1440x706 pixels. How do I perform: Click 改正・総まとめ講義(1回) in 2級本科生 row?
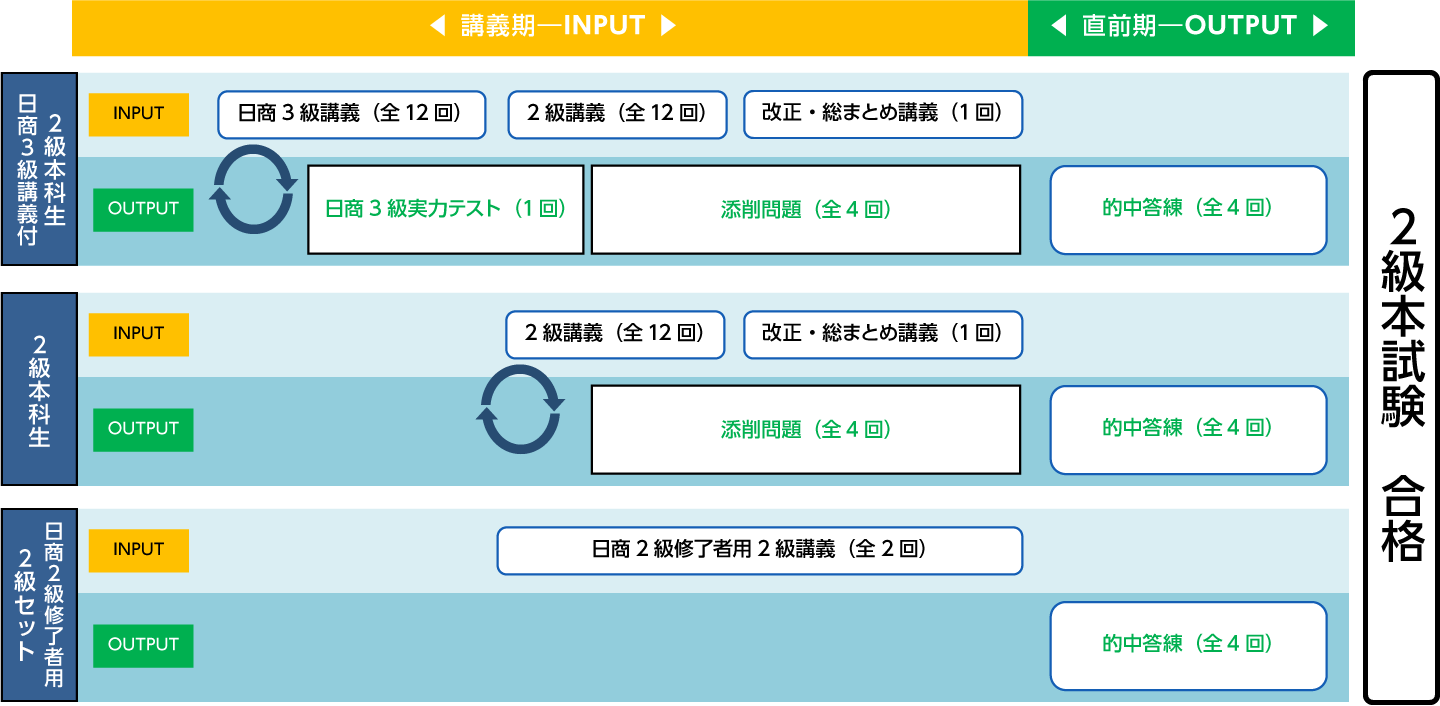tap(882, 334)
